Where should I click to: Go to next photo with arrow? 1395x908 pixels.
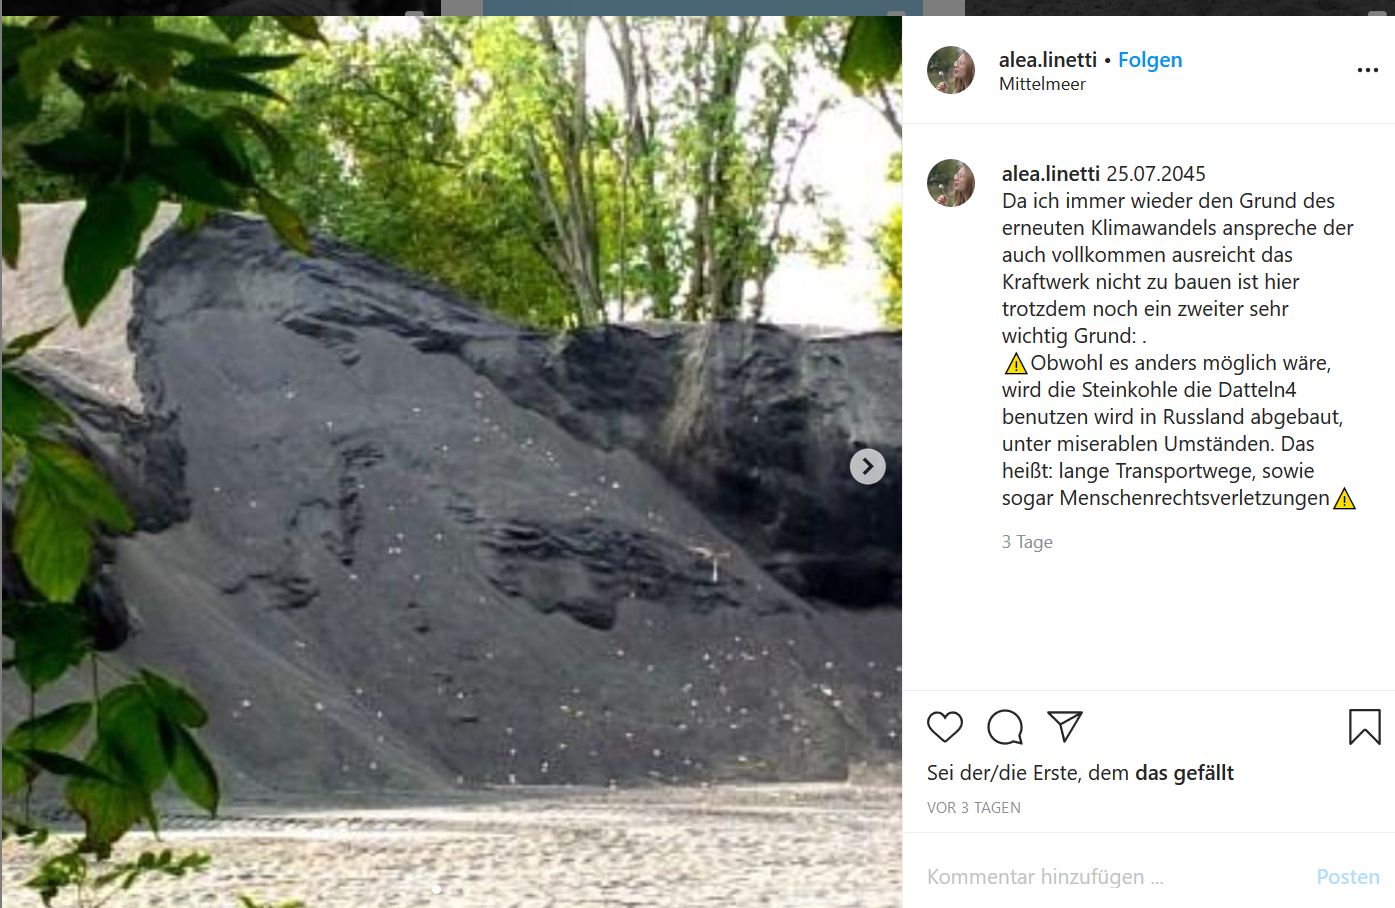[x=868, y=466]
